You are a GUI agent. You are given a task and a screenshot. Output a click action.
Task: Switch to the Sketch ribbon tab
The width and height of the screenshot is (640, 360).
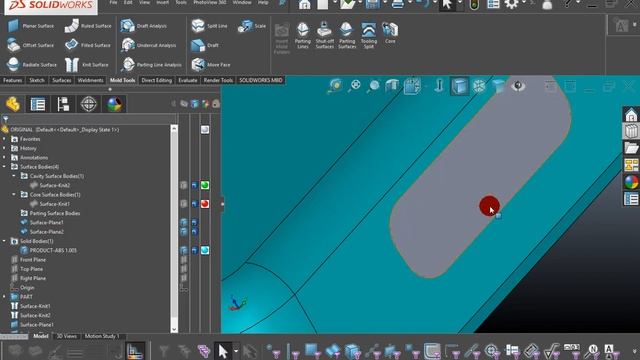pos(37,80)
